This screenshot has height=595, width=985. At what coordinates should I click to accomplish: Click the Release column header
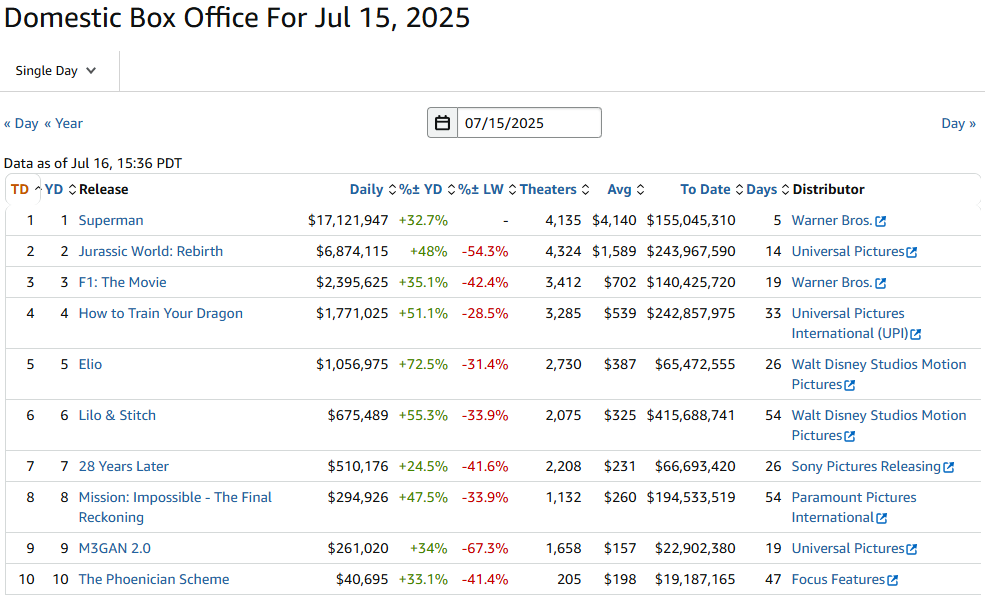point(104,189)
